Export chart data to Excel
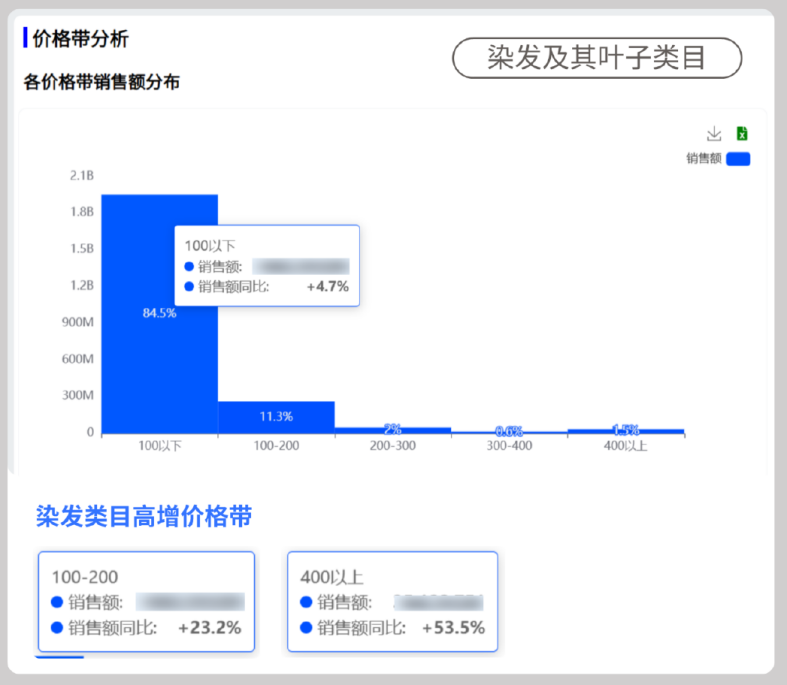Screen dimensions: 787x685 742,134
